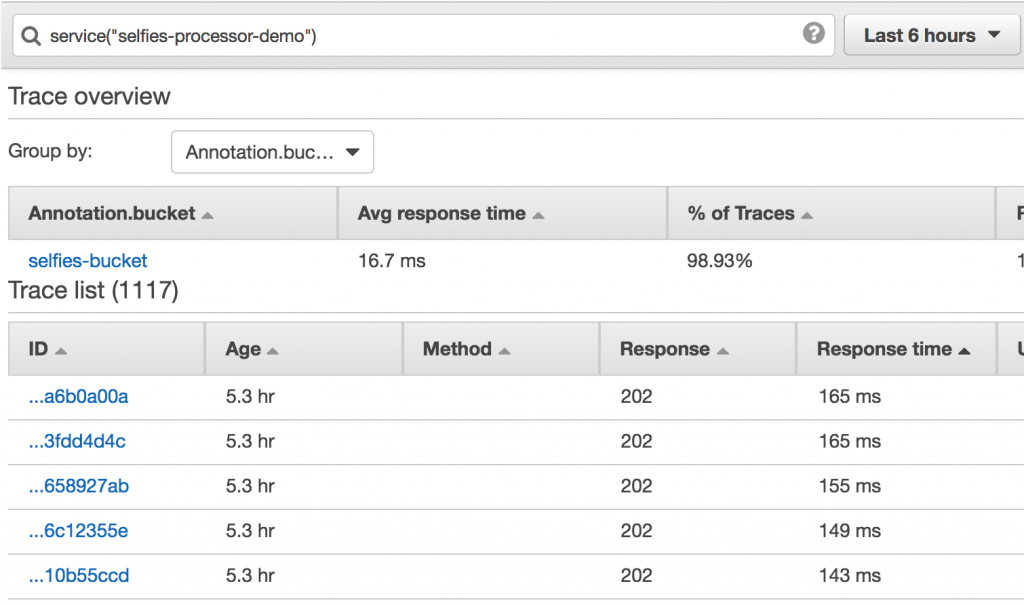Expand the Group by Annotation.buc… dropdown
This screenshot has width=1024, height=605.
coord(272,152)
